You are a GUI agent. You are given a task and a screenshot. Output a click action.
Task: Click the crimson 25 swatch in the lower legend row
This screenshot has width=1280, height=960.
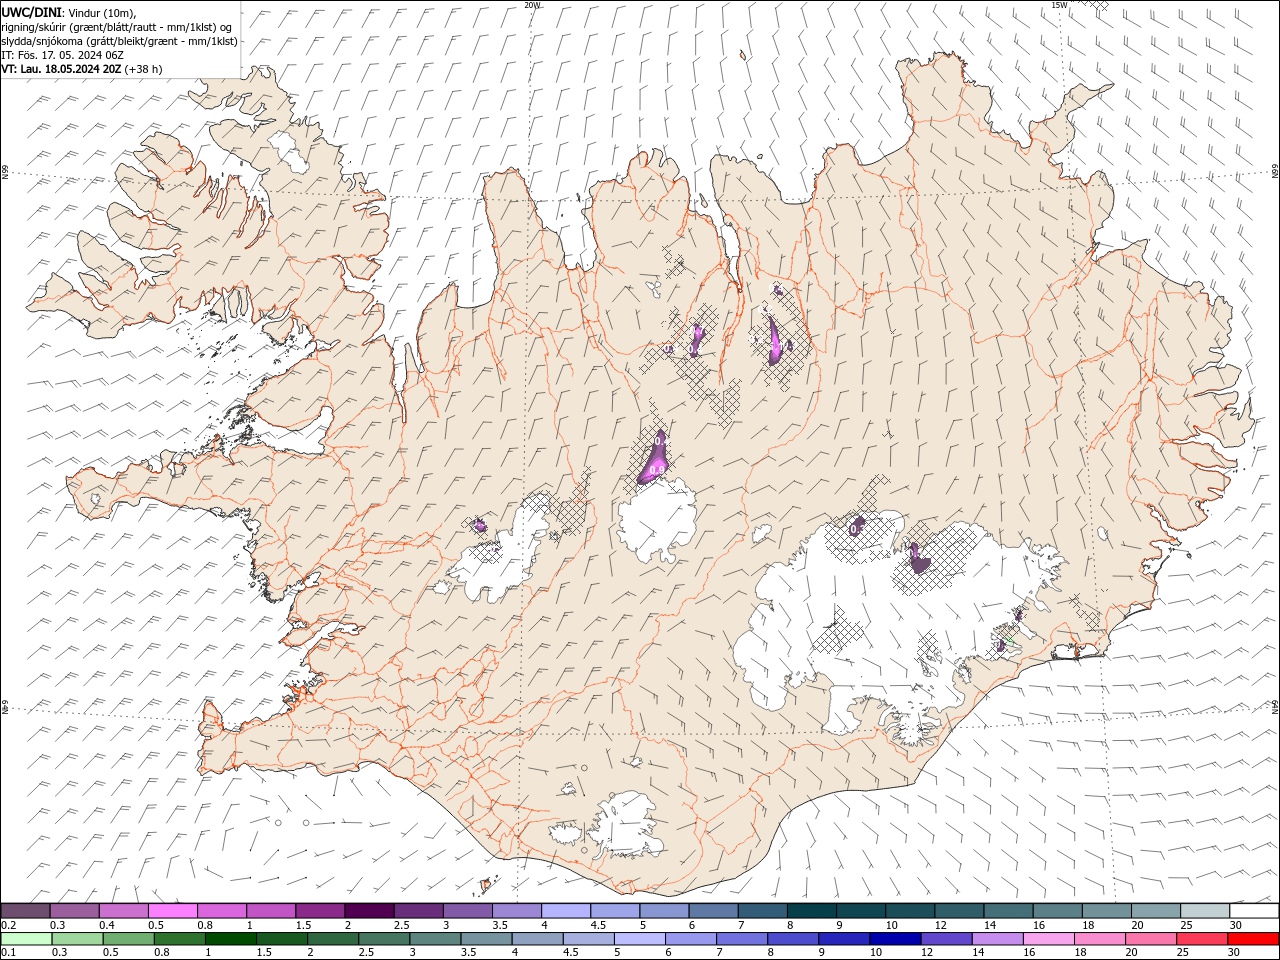(x=1202, y=939)
